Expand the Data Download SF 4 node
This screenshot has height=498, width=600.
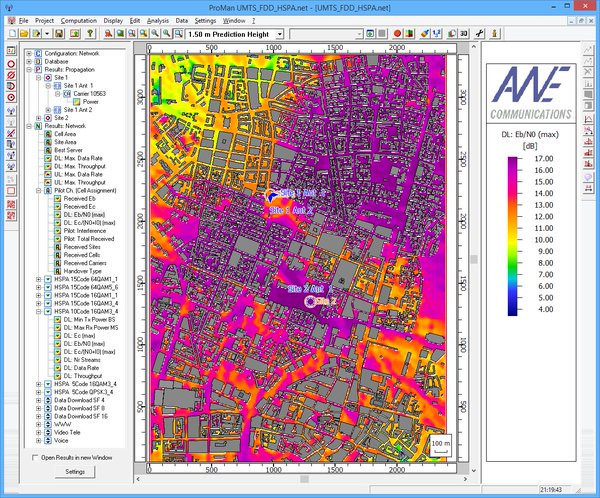38,401
